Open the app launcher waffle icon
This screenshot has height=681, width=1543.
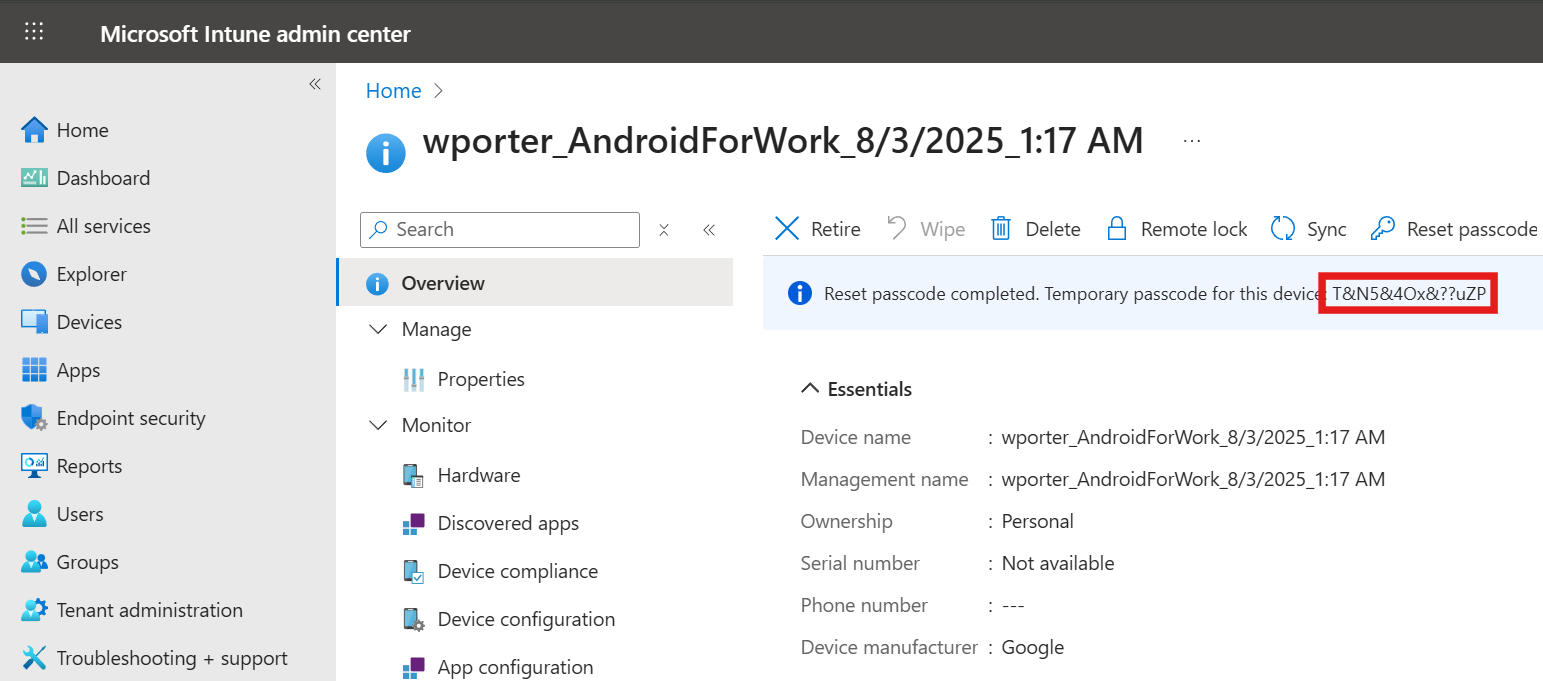coord(34,32)
